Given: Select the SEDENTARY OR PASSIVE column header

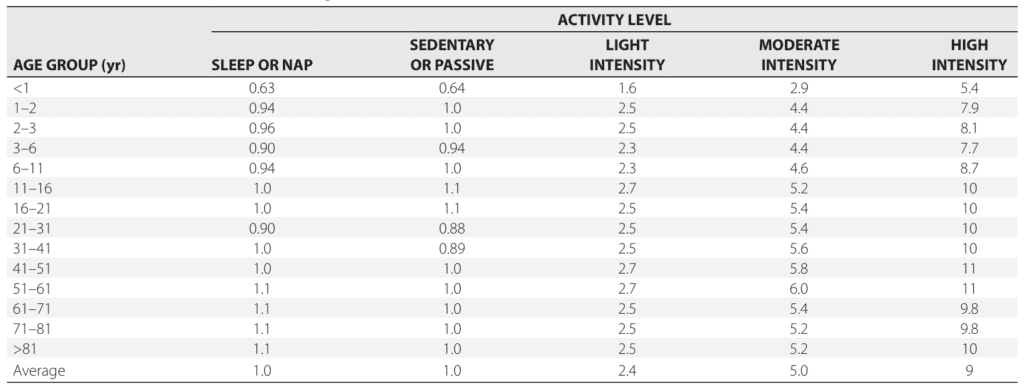Looking at the screenshot, I should (x=452, y=55).
